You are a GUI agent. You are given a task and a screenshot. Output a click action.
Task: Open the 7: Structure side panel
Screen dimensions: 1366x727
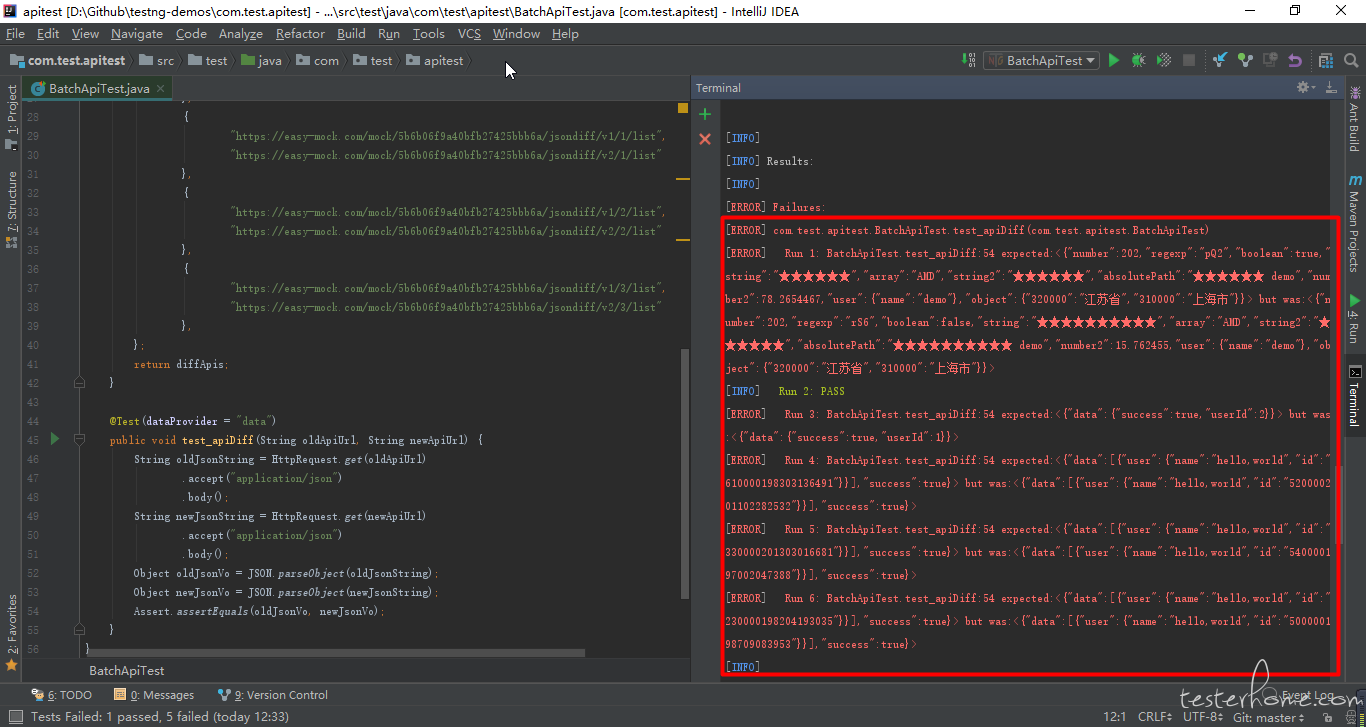tap(12, 208)
